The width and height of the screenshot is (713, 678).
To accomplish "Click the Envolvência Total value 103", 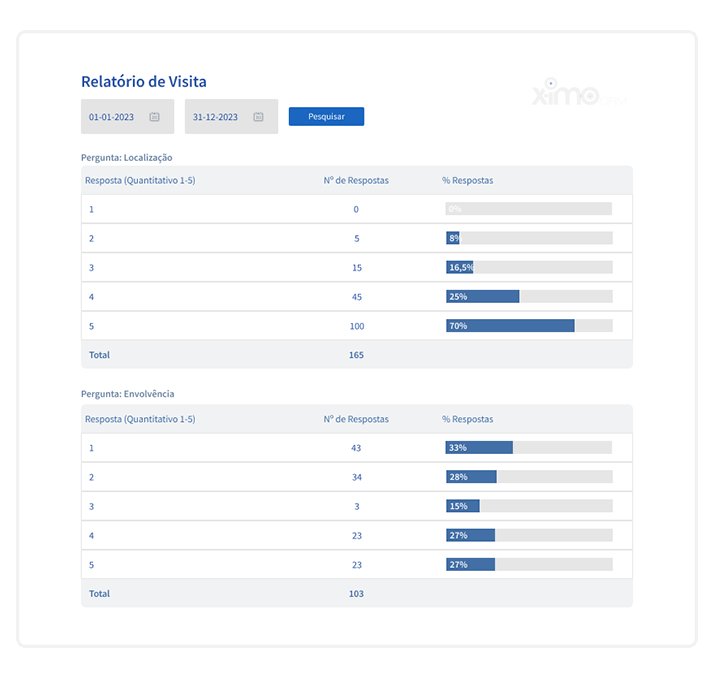I will pos(356,593).
